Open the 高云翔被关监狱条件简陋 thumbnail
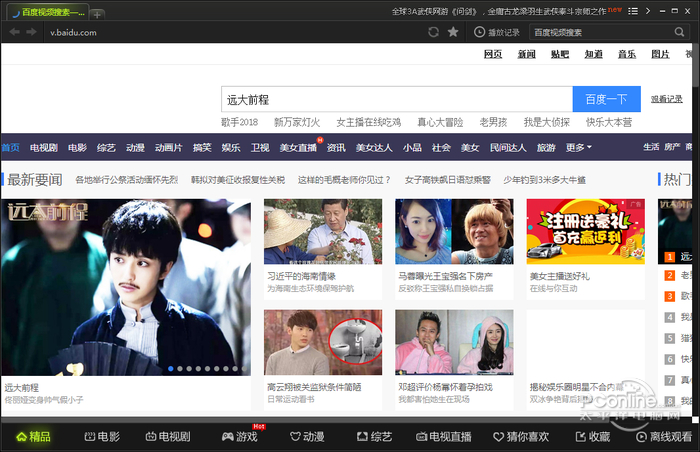 pyautogui.click(x=323, y=342)
